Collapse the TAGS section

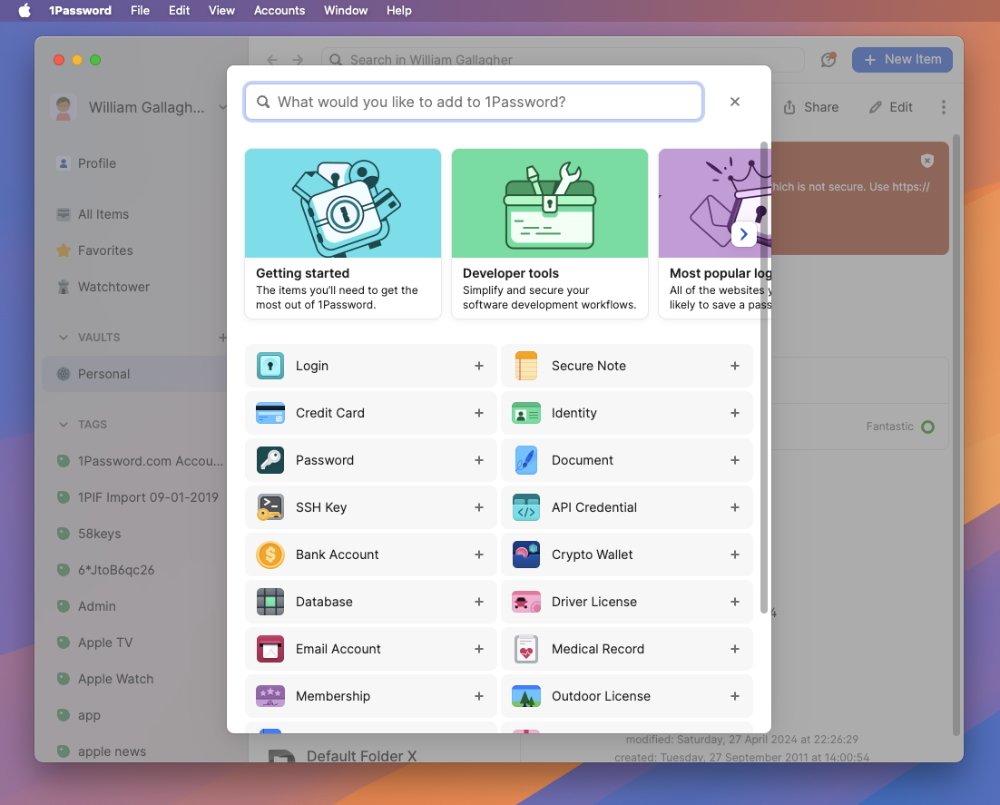(x=63, y=424)
